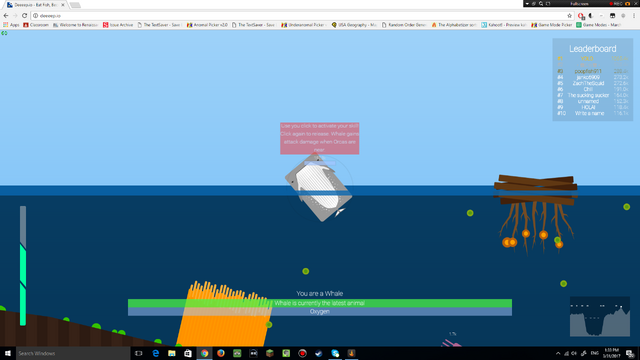Select the Deeeep.io browser tab
Image resolution: width=640 pixels, height=360 pixels.
coord(35,5)
